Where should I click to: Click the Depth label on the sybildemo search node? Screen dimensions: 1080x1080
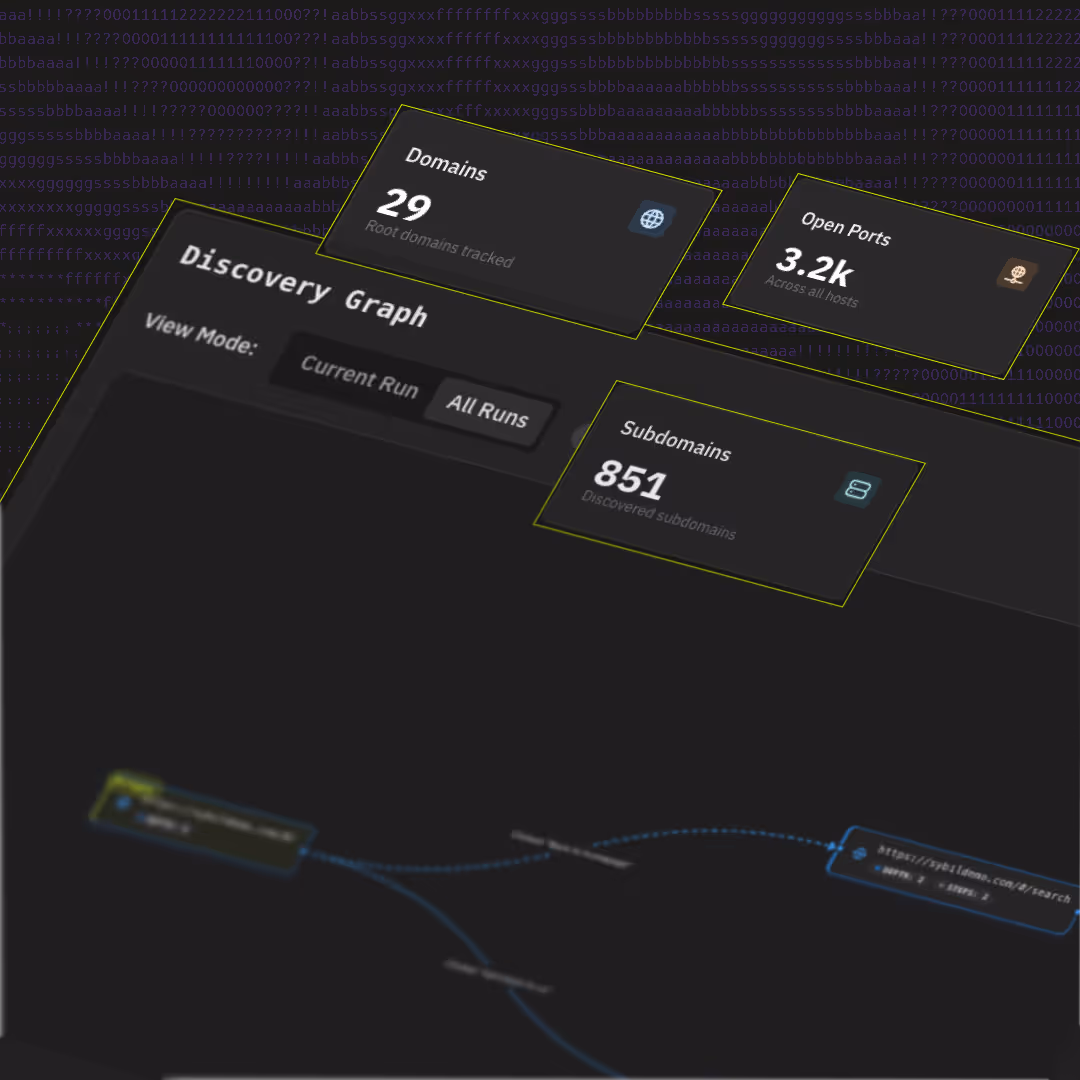pos(899,873)
